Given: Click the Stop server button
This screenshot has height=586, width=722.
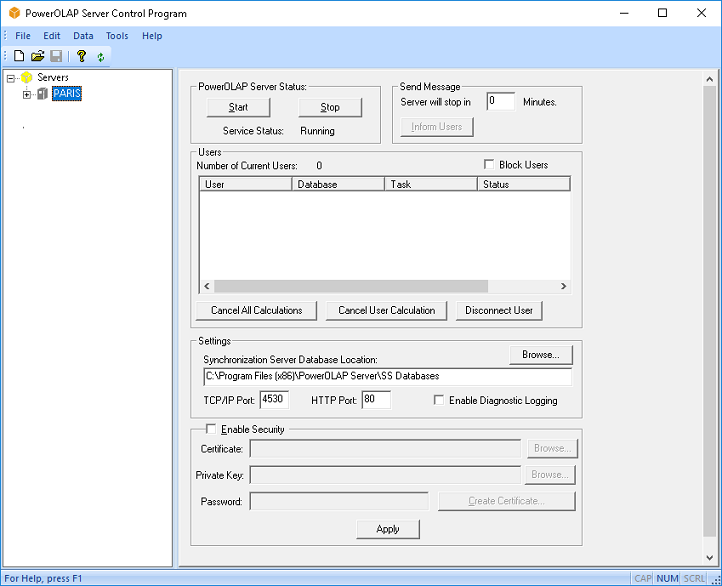Looking at the screenshot, I should (330, 107).
